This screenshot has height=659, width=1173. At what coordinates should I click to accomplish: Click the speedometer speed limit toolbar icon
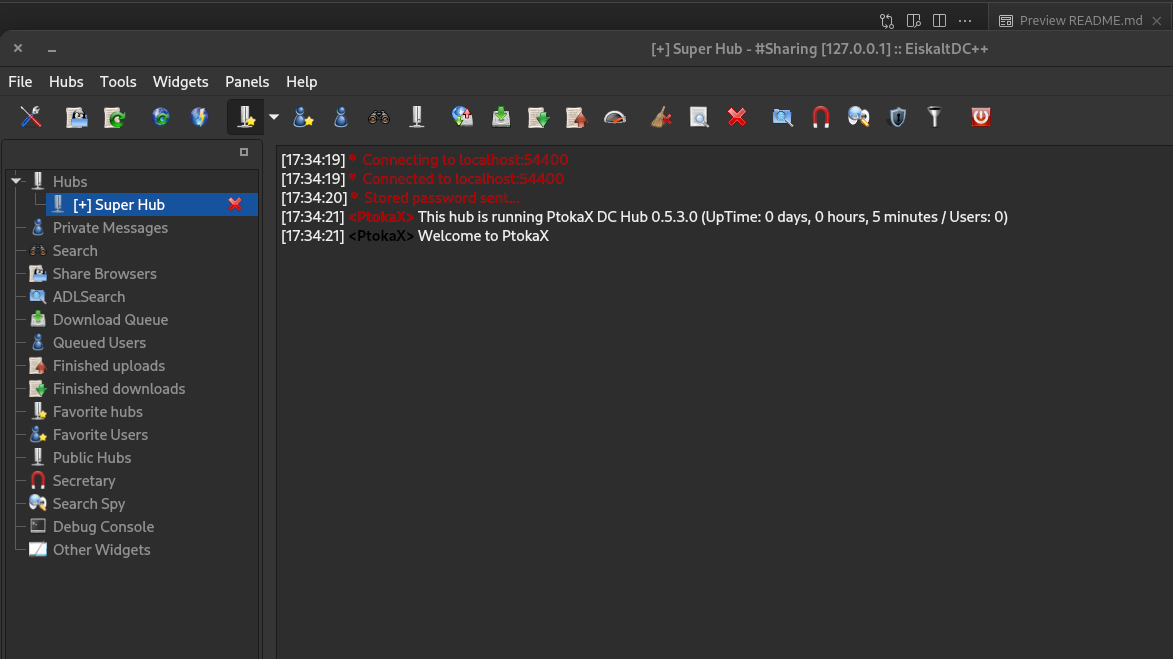coord(614,117)
